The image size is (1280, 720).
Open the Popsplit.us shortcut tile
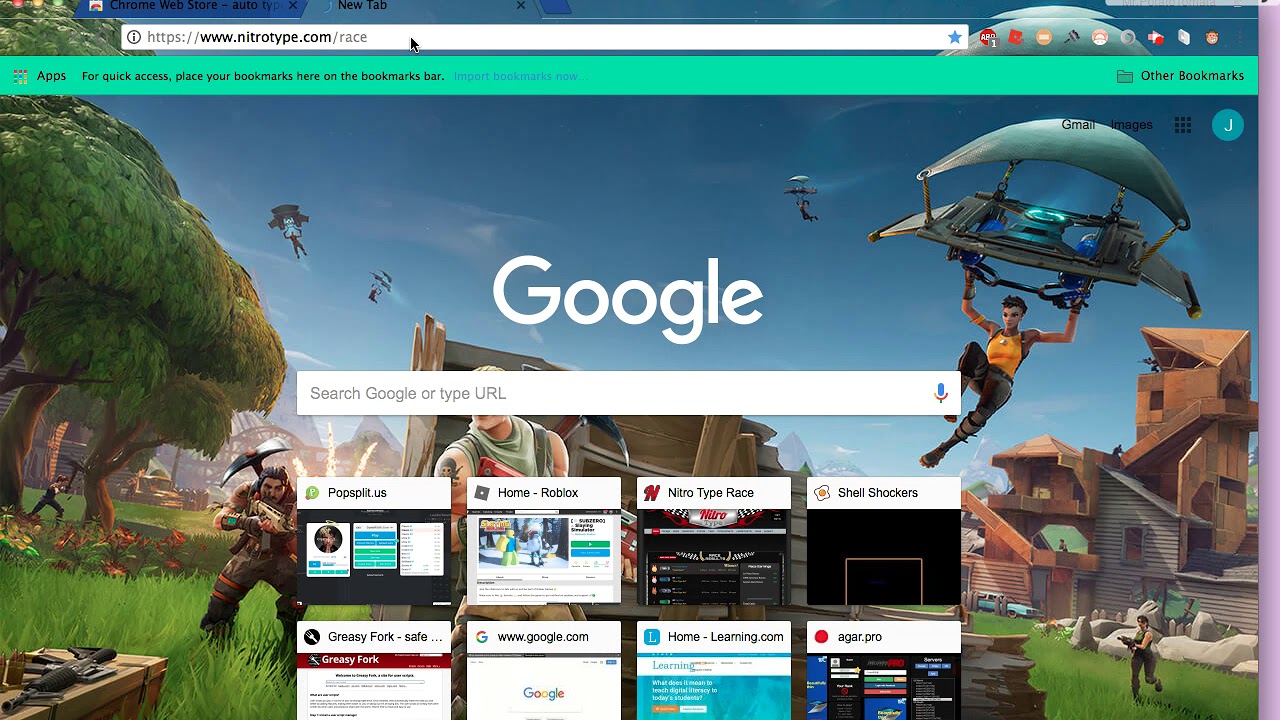pos(374,541)
